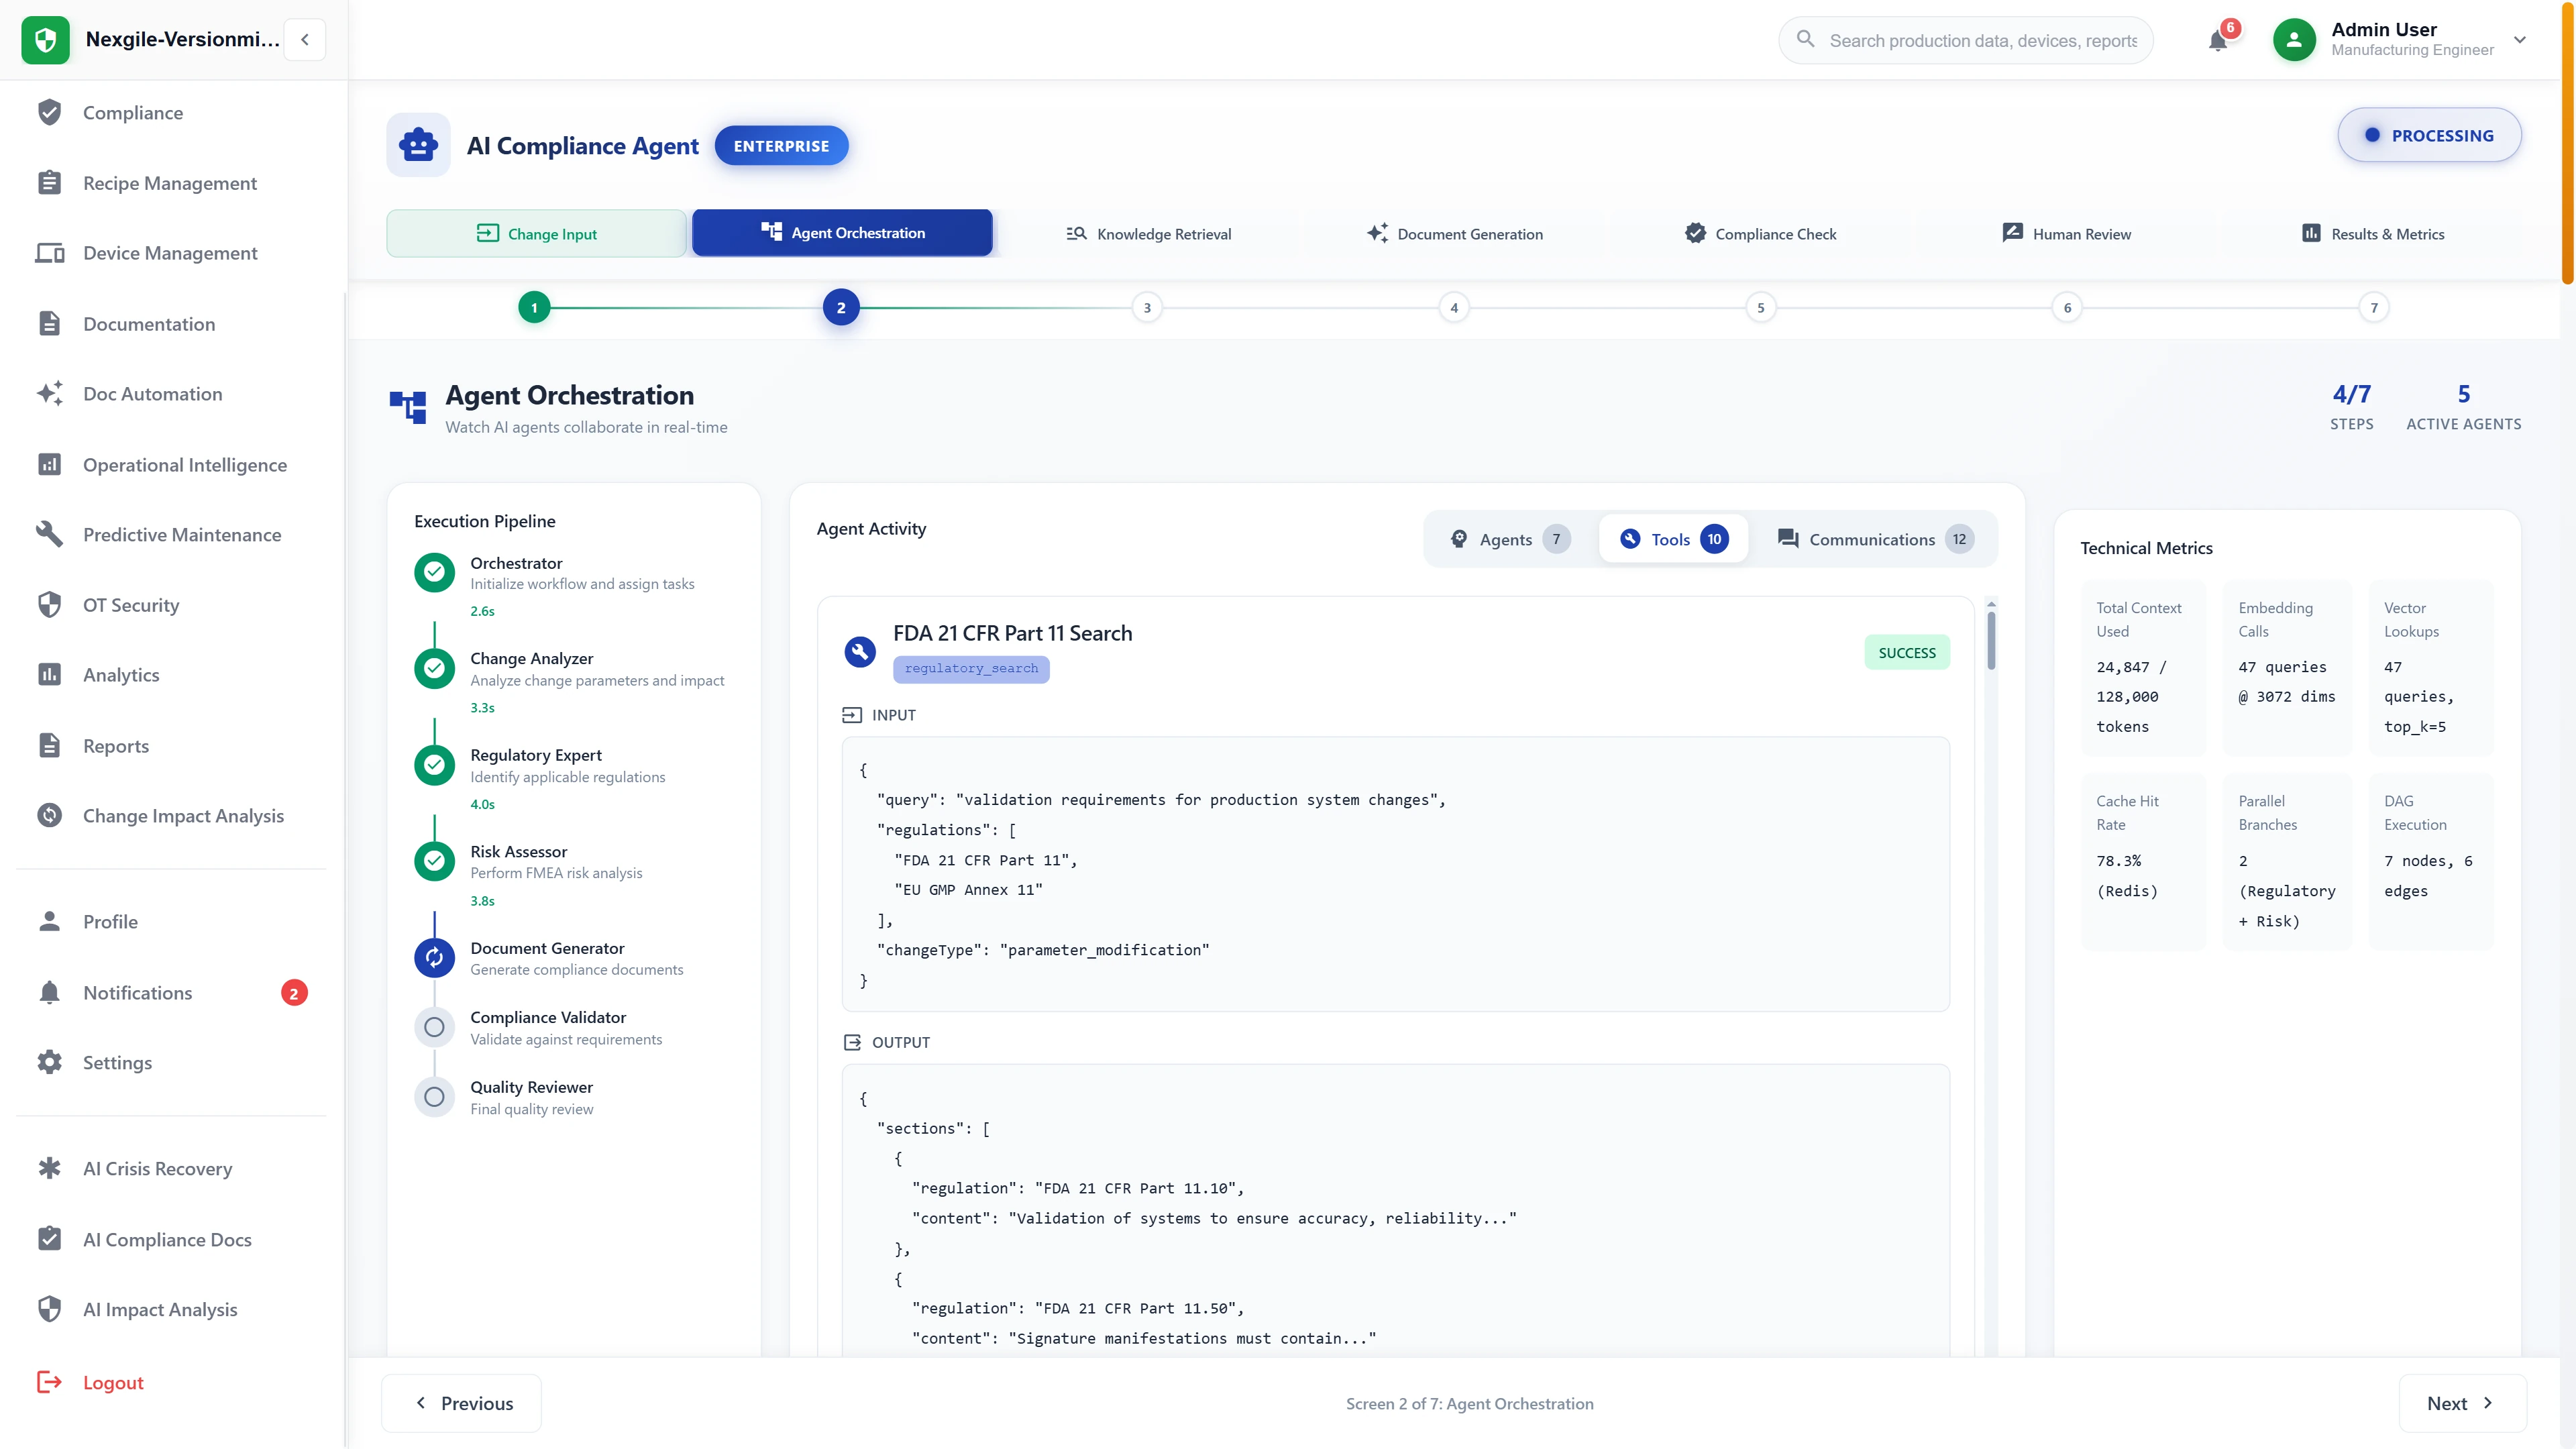
Task: Switch Agent Activity view to Agents
Action: (1508, 538)
